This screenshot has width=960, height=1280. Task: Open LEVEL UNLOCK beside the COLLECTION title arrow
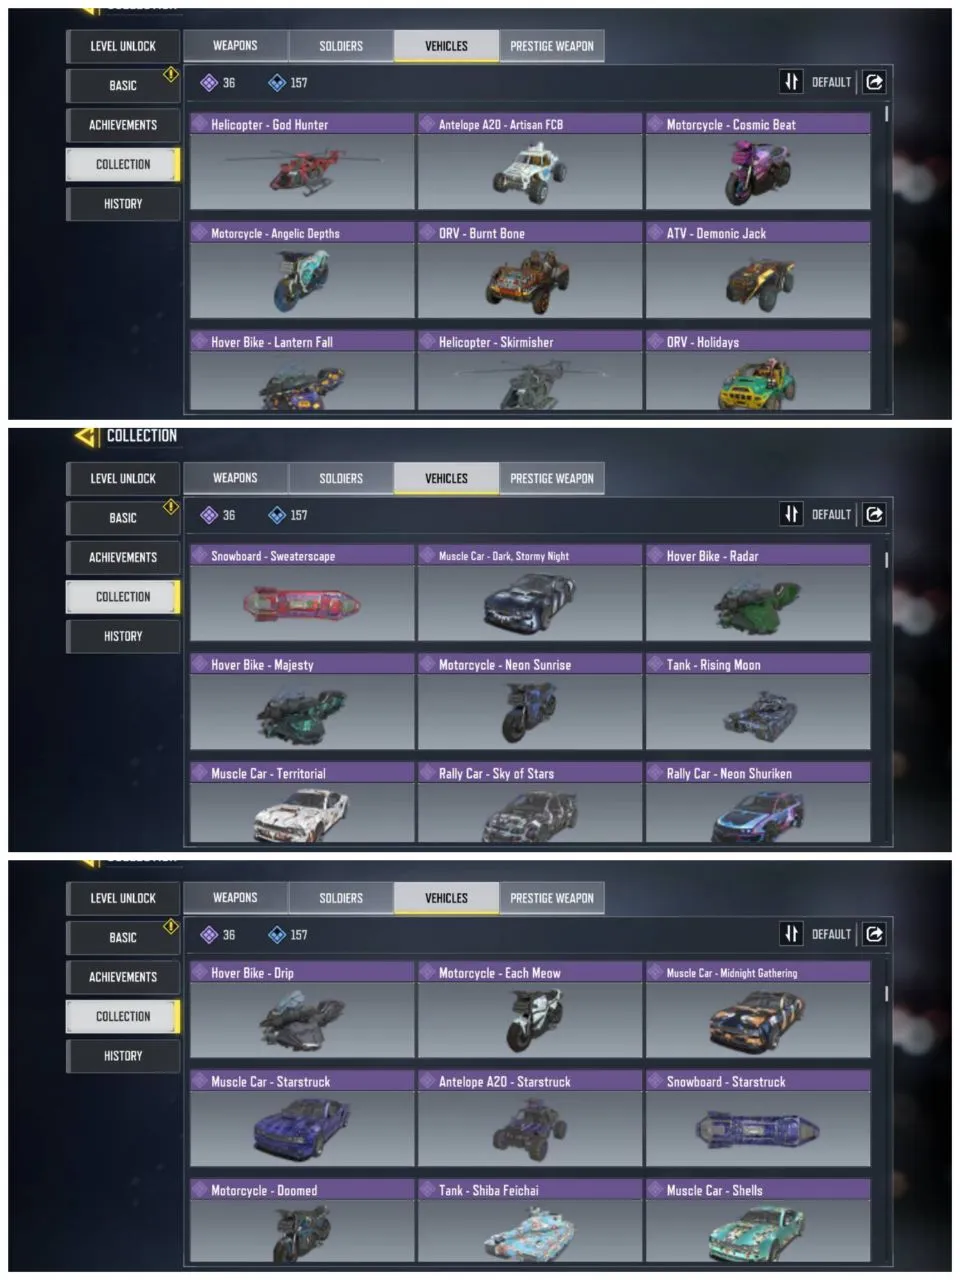click(123, 478)
